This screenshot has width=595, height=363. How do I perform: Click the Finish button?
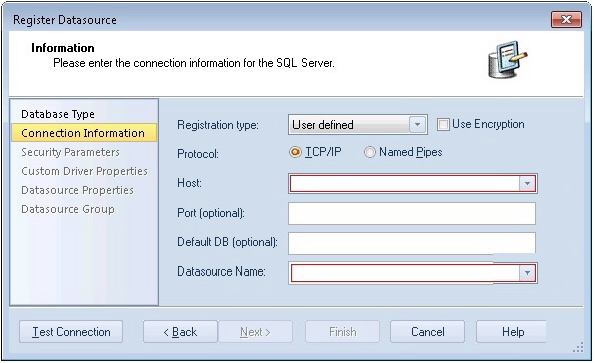pyautogui.click(x=342, y=332)
